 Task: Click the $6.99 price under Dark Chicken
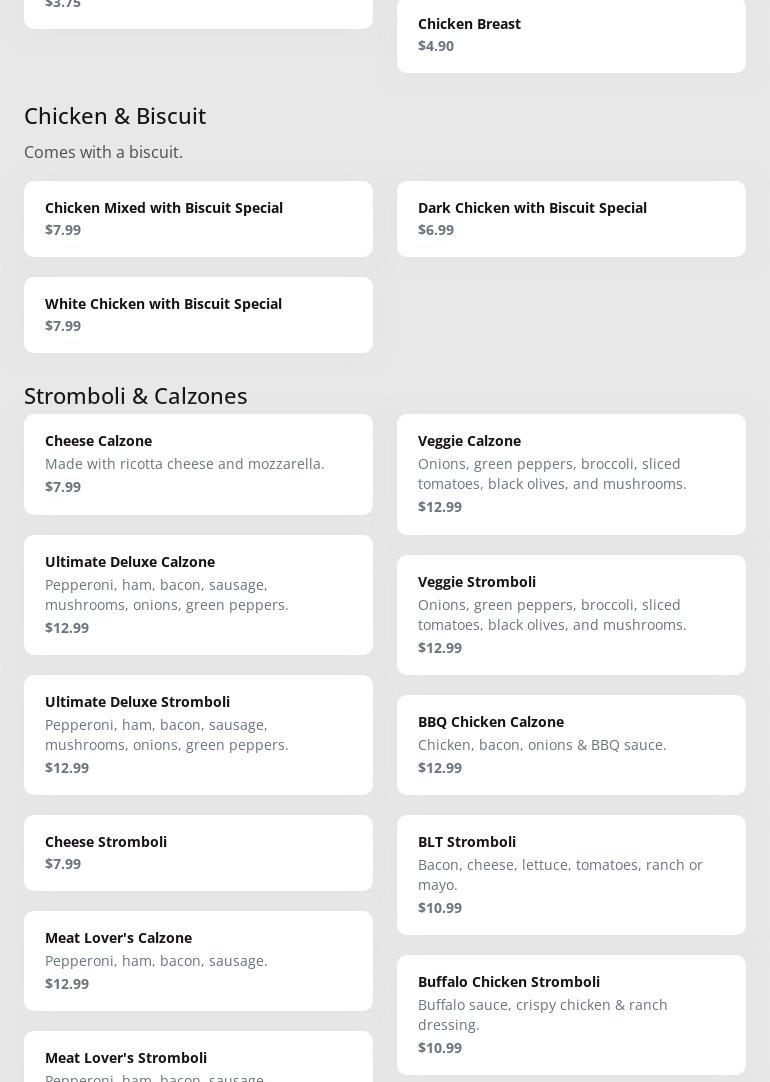(436, 230)
